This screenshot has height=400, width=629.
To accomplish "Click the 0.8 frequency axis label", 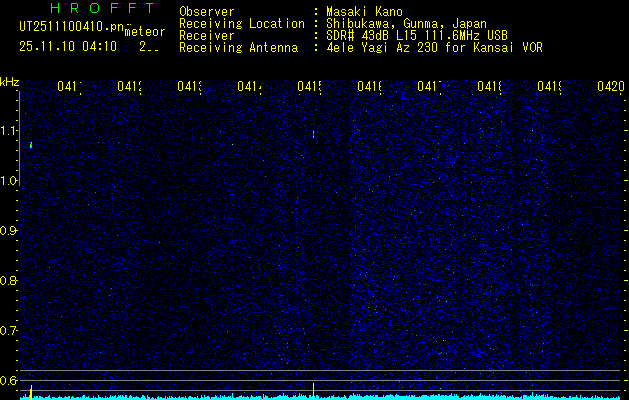I will [x=9, y=280].
